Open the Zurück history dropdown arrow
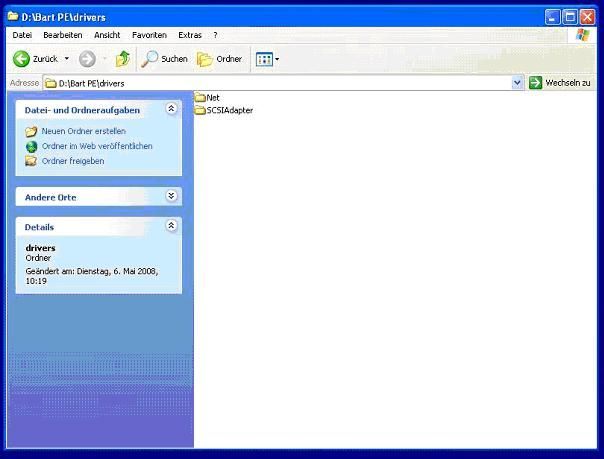The image size is (604, 459). pos(67,59)
